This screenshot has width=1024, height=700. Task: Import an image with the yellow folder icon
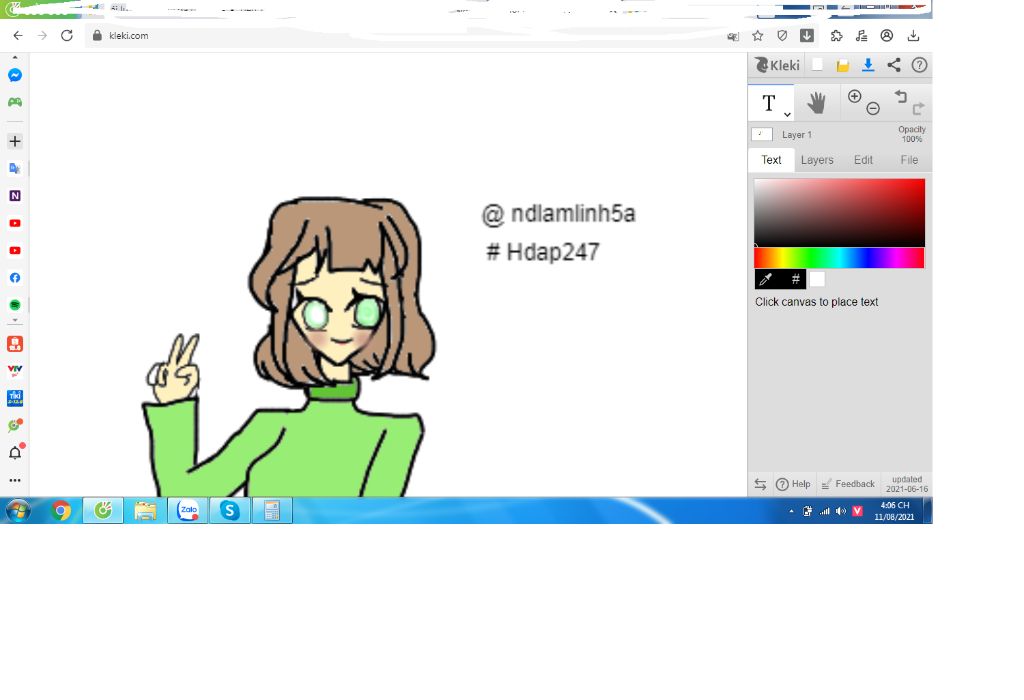842,65
